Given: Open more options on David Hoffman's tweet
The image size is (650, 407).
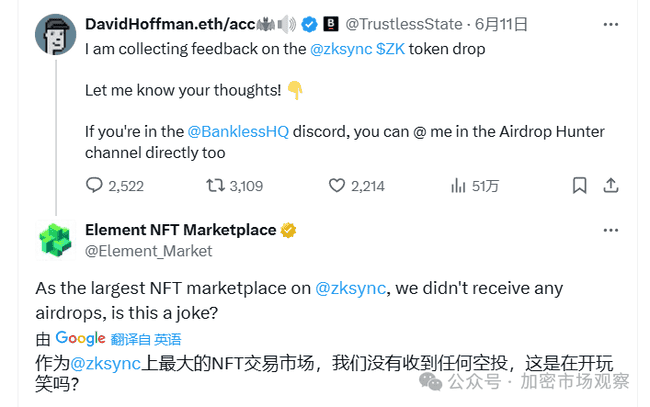Looking at the screenshot, I should (610, 23).
